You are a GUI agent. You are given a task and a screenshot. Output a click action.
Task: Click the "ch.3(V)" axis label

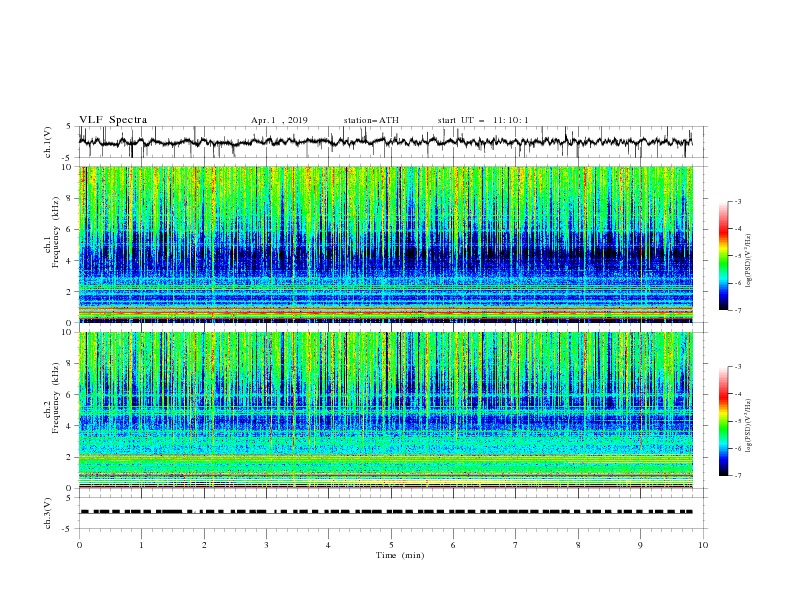pos(48,513)
